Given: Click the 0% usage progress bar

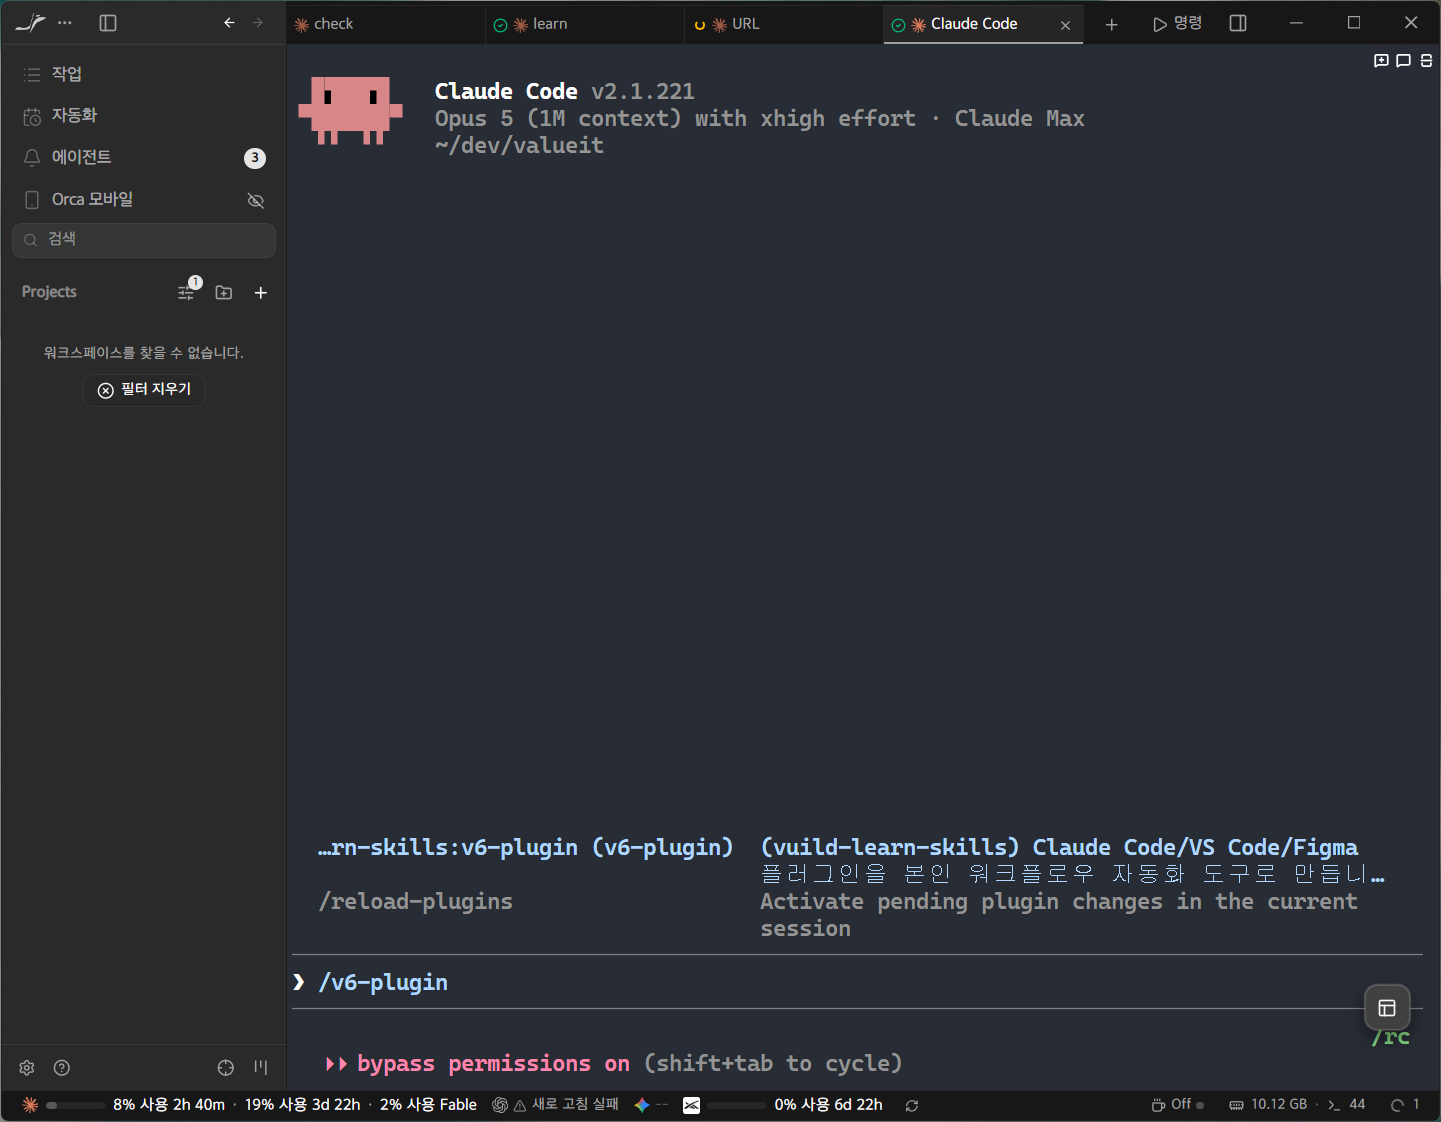Looking at the screenshot, I should [737, 1105].
